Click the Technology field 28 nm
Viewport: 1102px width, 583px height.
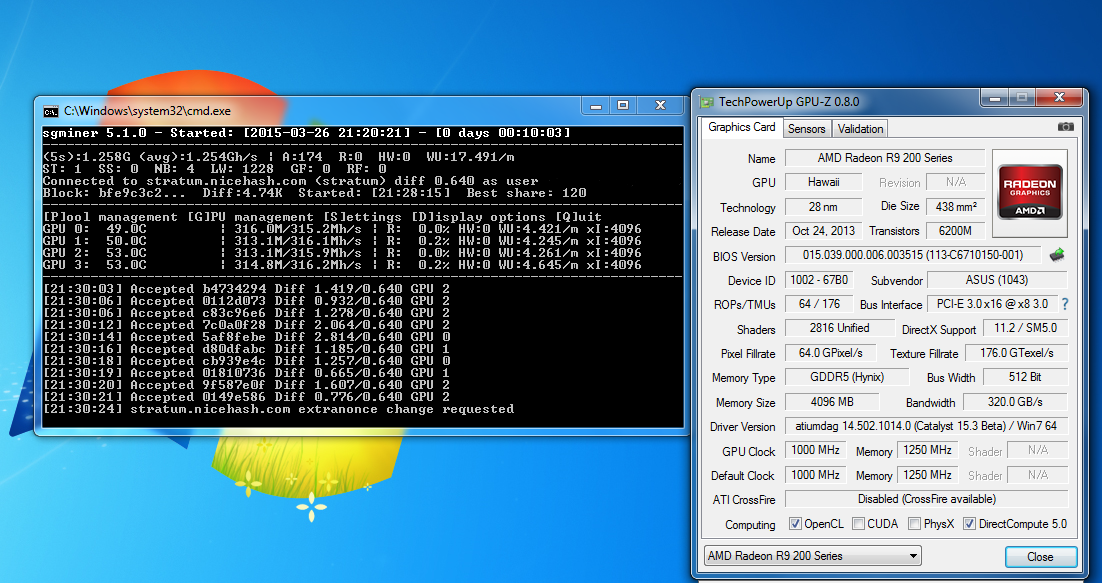tap(824, 207)
